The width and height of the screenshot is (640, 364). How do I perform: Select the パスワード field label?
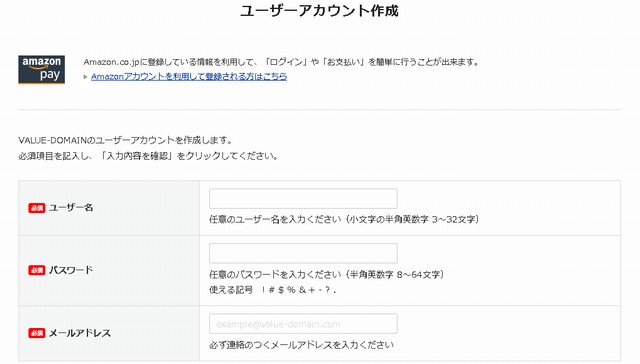tap(71, 270)
